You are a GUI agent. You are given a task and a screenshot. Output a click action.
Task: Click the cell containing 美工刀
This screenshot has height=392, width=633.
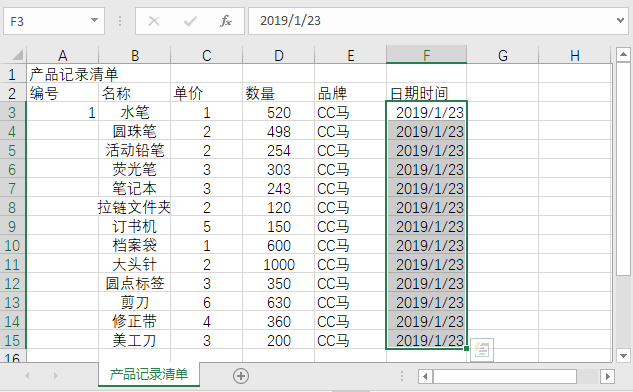[134, 340]
